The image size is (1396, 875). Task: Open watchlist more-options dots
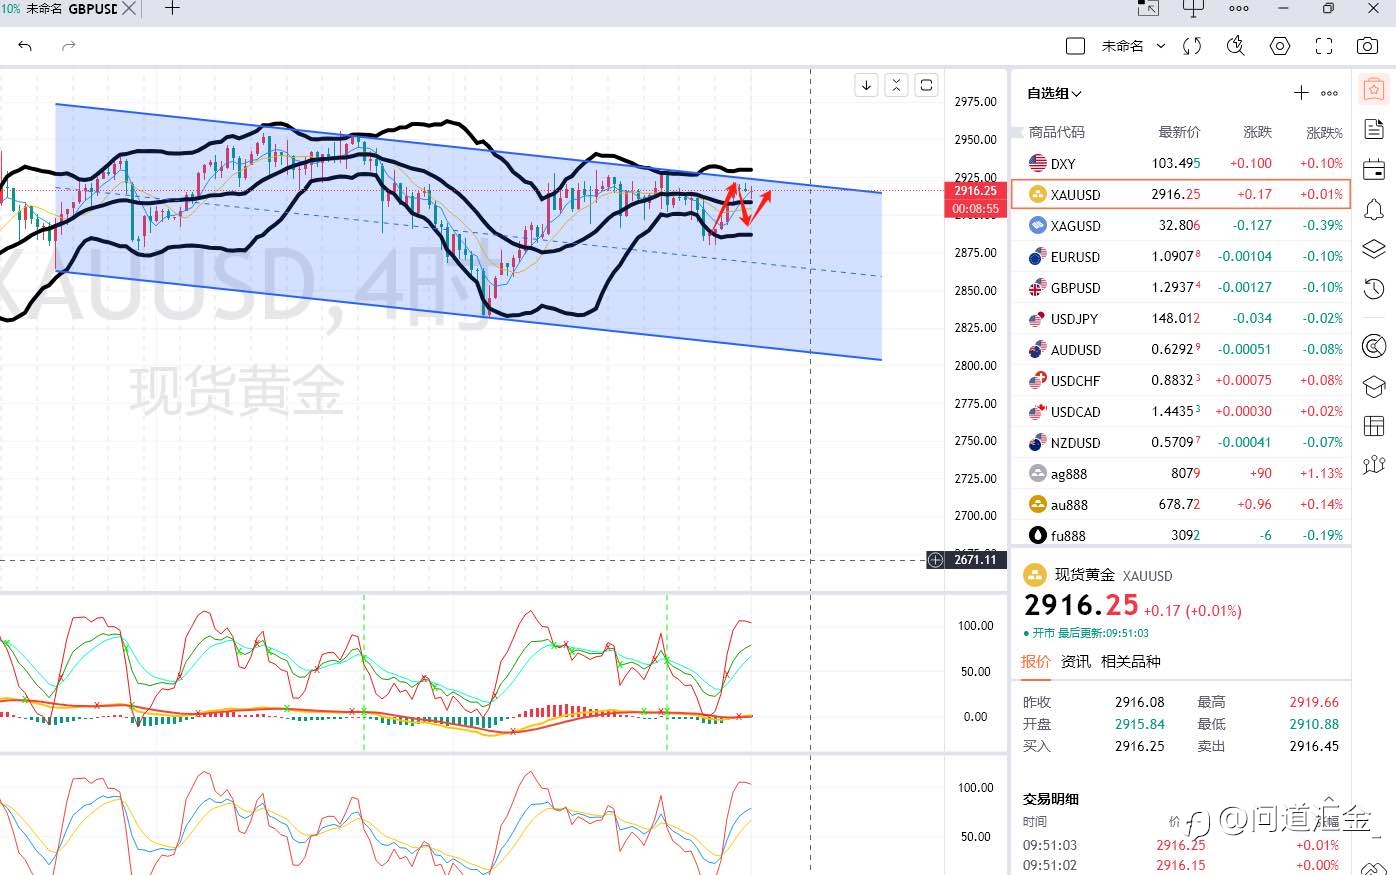tap(1329, 93)
